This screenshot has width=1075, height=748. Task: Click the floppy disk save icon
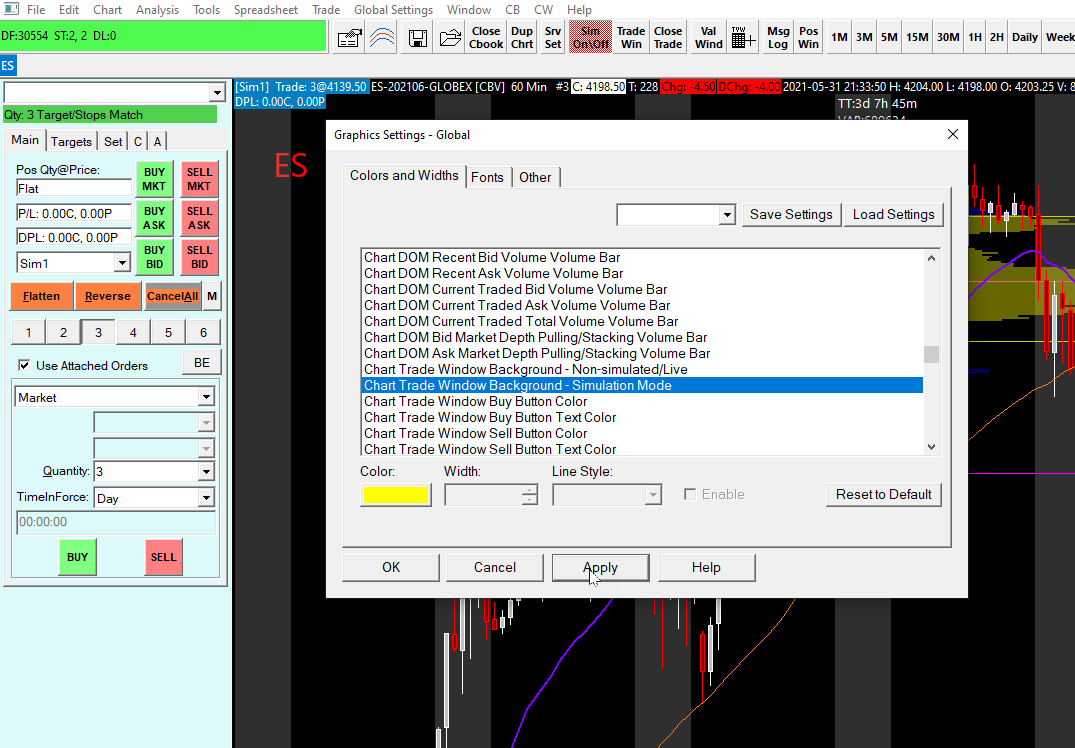point(418,38)
